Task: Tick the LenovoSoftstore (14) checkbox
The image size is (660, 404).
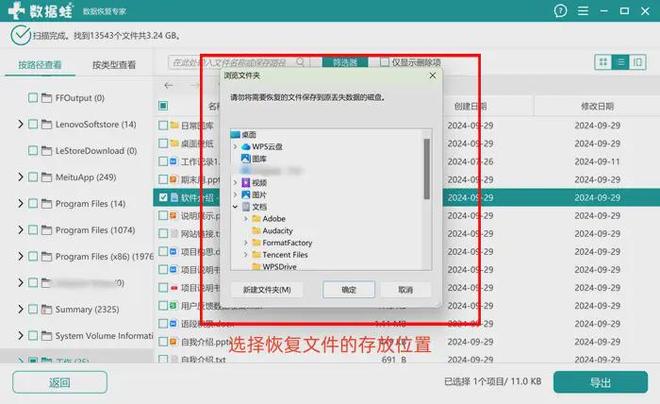Action: coord(33,124)
